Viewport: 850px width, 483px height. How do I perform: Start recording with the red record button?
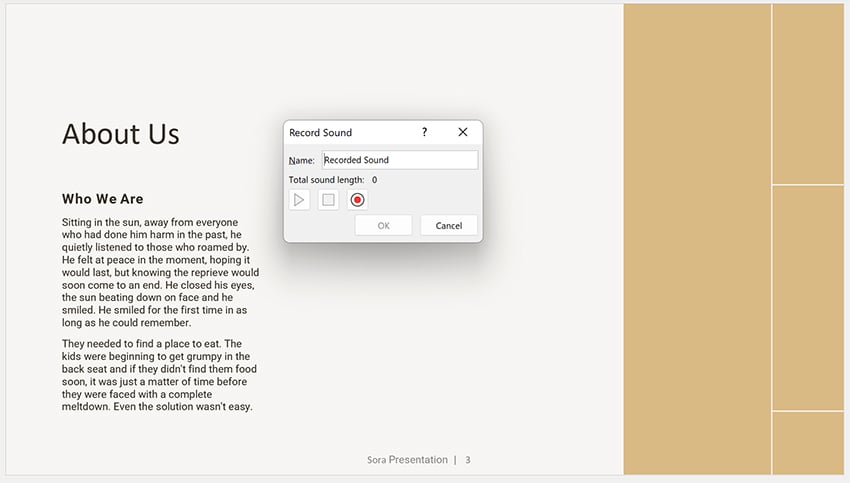357,200
